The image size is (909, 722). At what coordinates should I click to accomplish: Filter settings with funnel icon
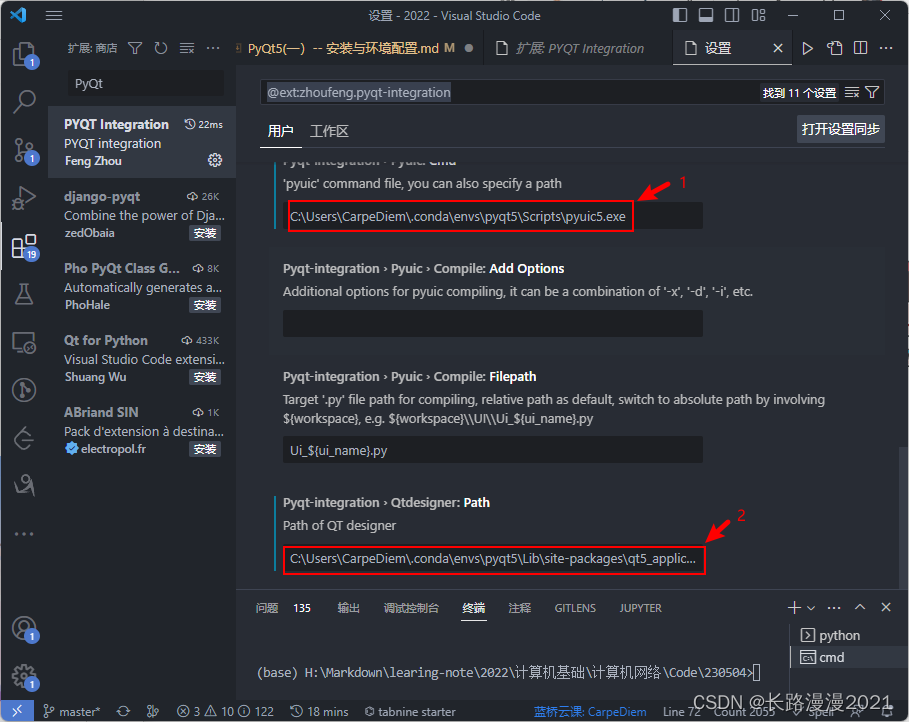[872, 92]
